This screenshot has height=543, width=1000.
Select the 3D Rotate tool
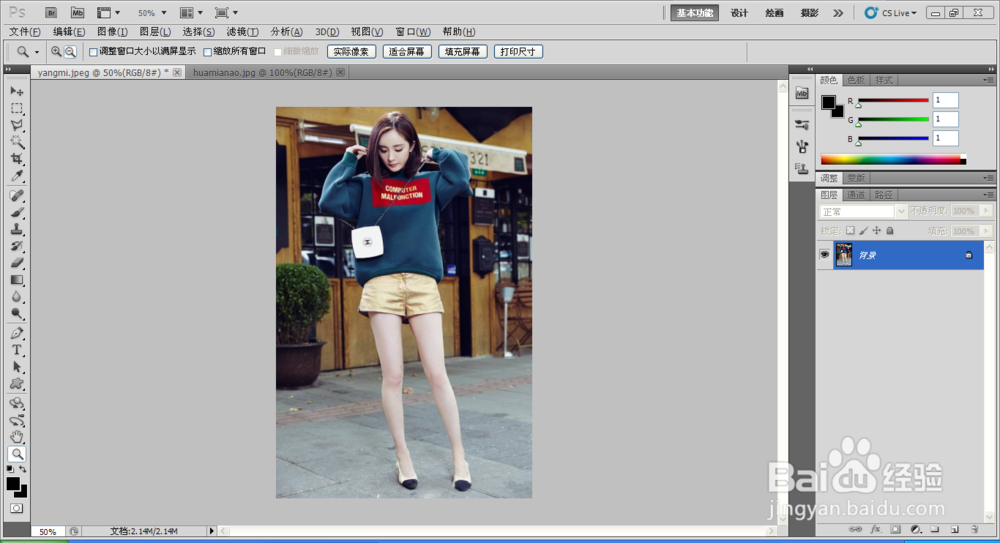[x=17, y=403]
